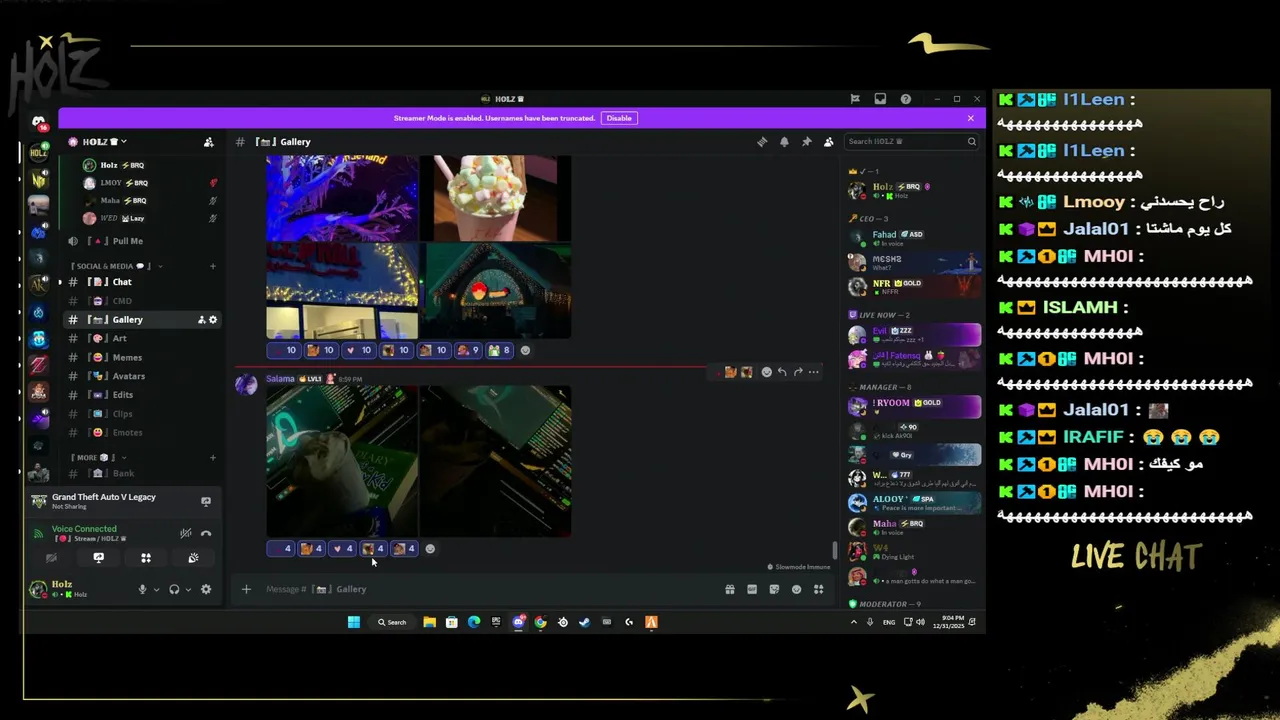Toggle heart reaction with count 10

[x=358, y=350]
